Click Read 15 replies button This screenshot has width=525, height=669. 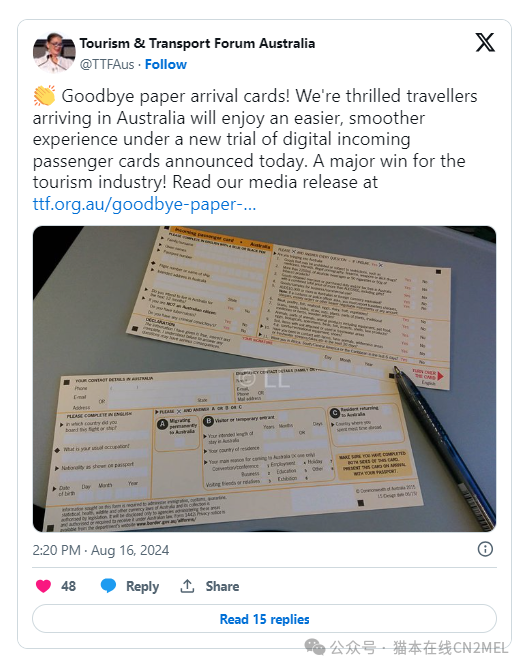264,619
